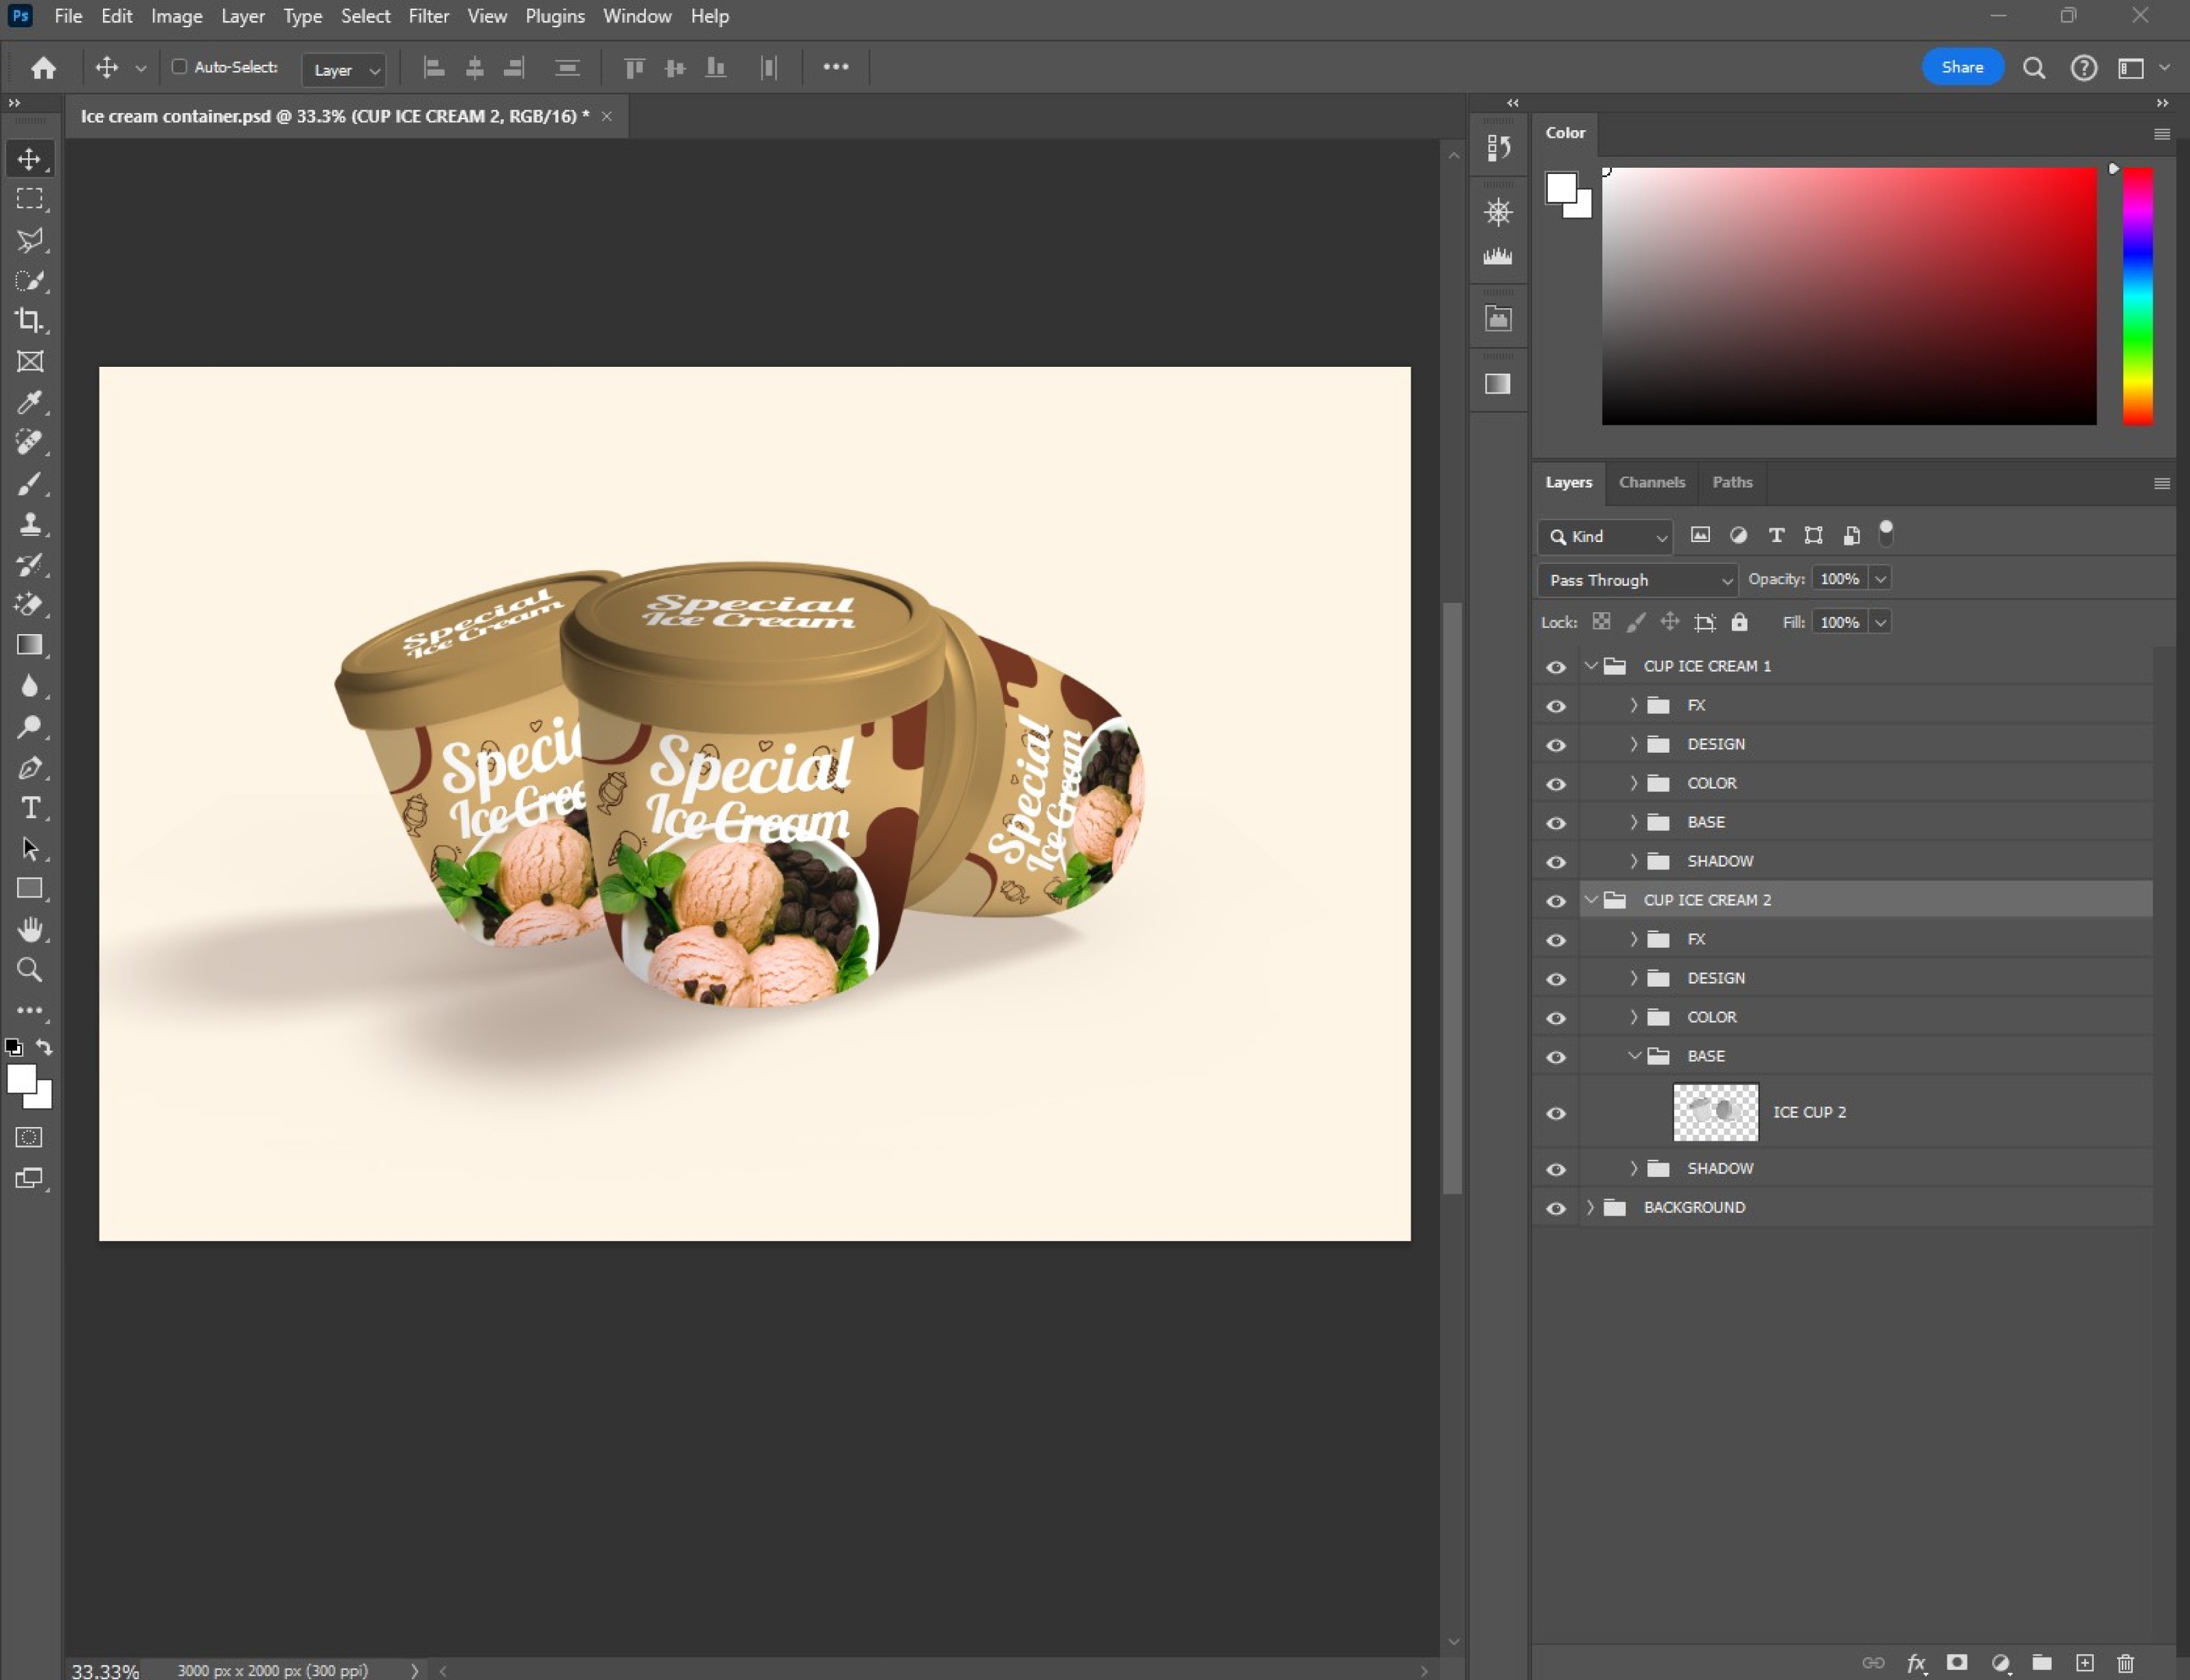The height and width of the screenshot is (1680, 2190).
Task: Click the add layer mask icon
Action: (x=1957, y=1663)
